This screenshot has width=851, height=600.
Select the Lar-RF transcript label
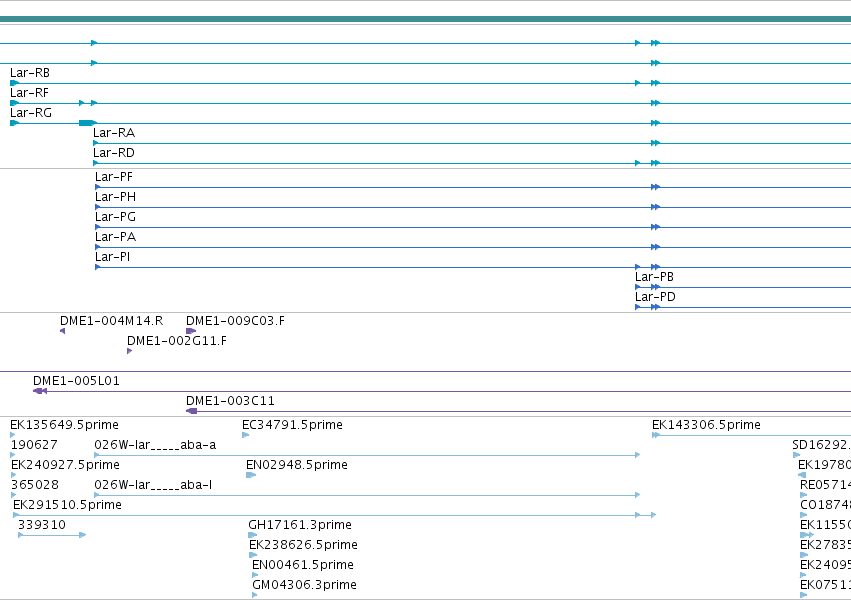[29, 93]
